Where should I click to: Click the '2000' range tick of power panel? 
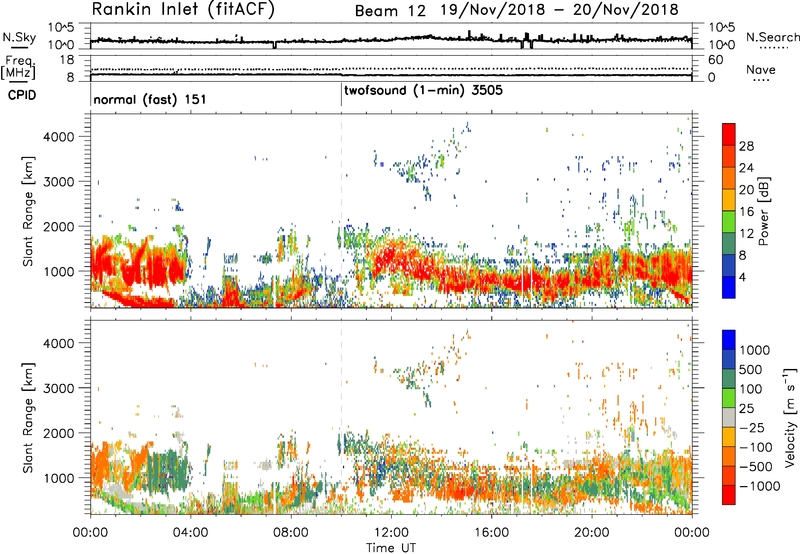(59, 226)
